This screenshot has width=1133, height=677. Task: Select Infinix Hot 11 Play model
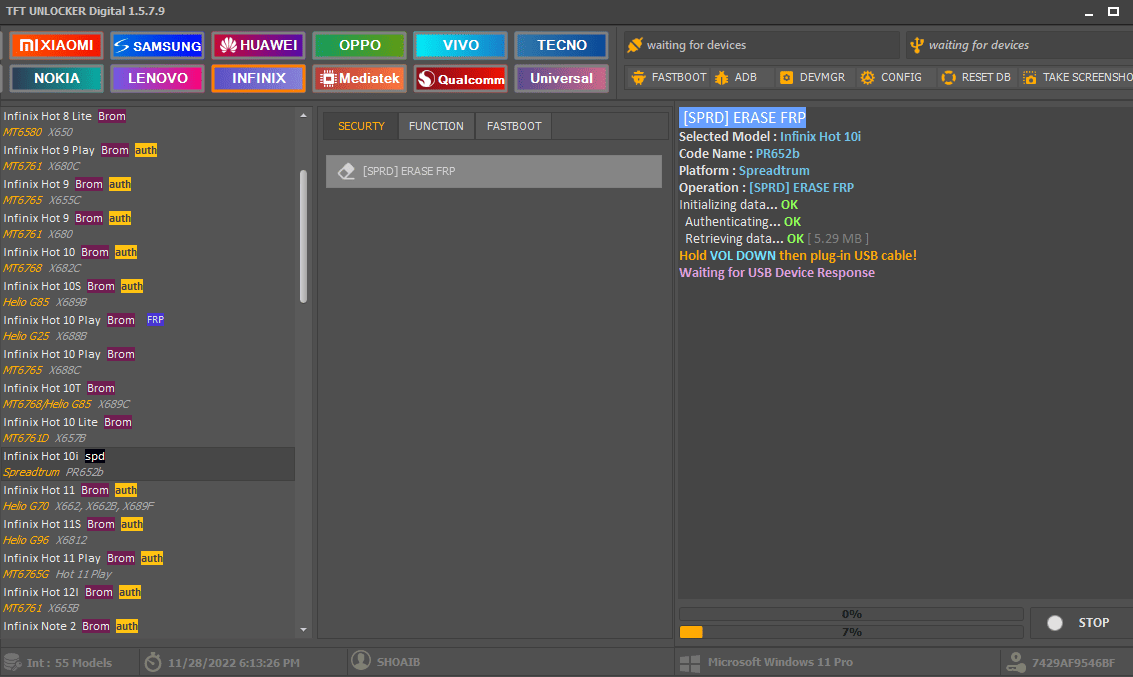[x=147, y=565]
